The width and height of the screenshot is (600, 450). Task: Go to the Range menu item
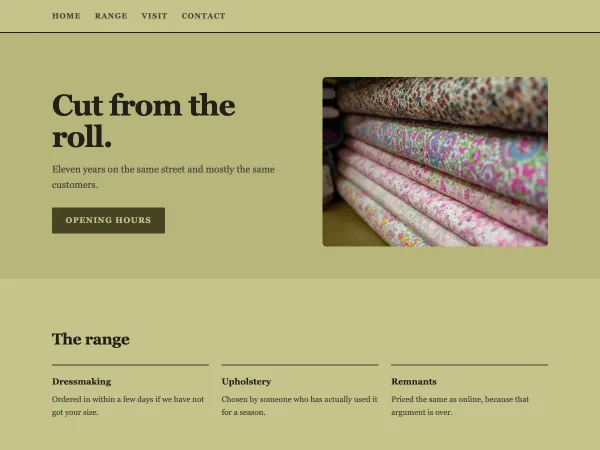tap(111, 16)
